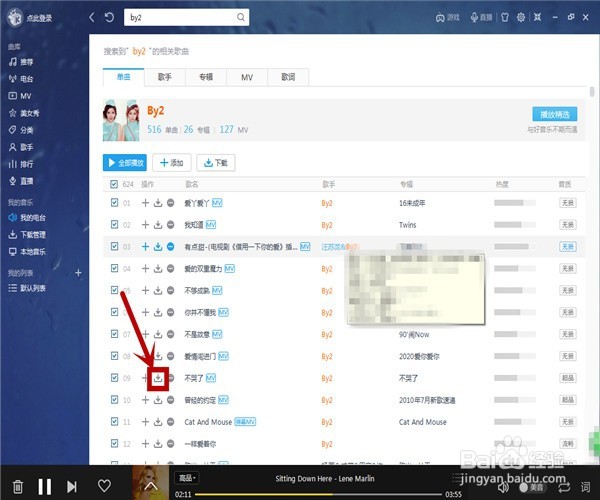Toggle the select-all checkbox in the header

point(114,184)
